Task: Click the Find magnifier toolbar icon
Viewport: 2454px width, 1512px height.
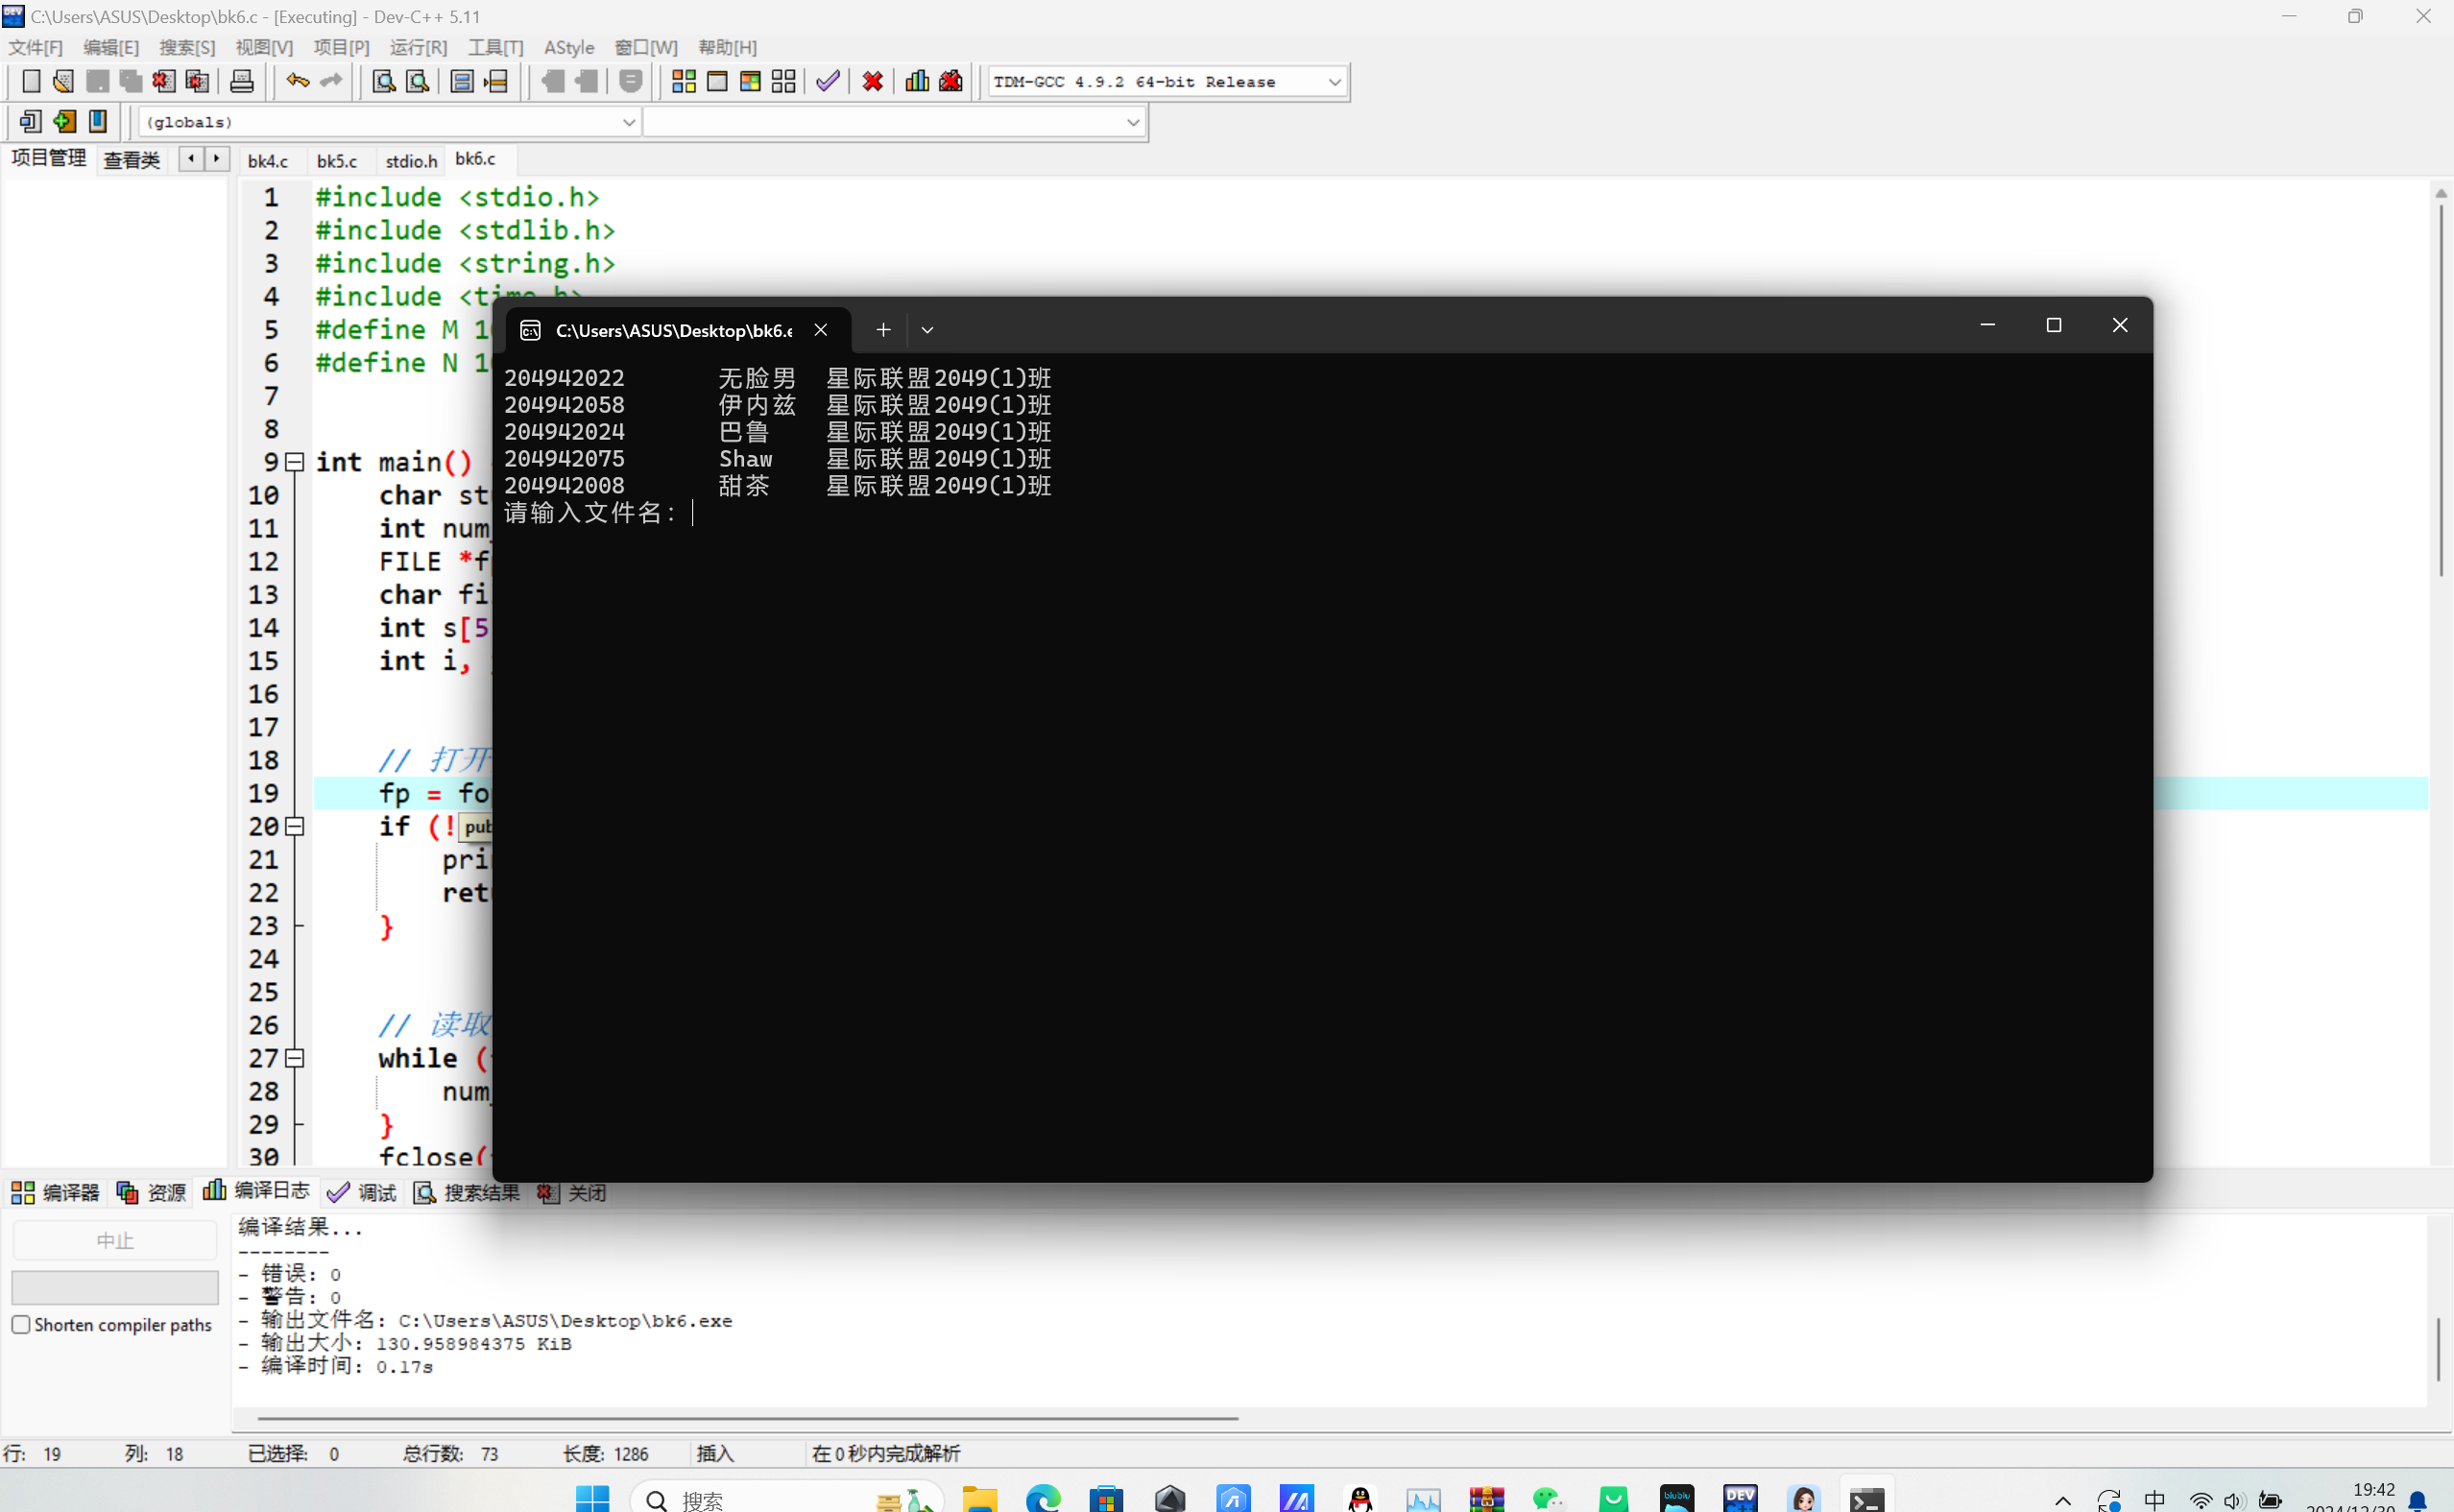Action: 383,82
